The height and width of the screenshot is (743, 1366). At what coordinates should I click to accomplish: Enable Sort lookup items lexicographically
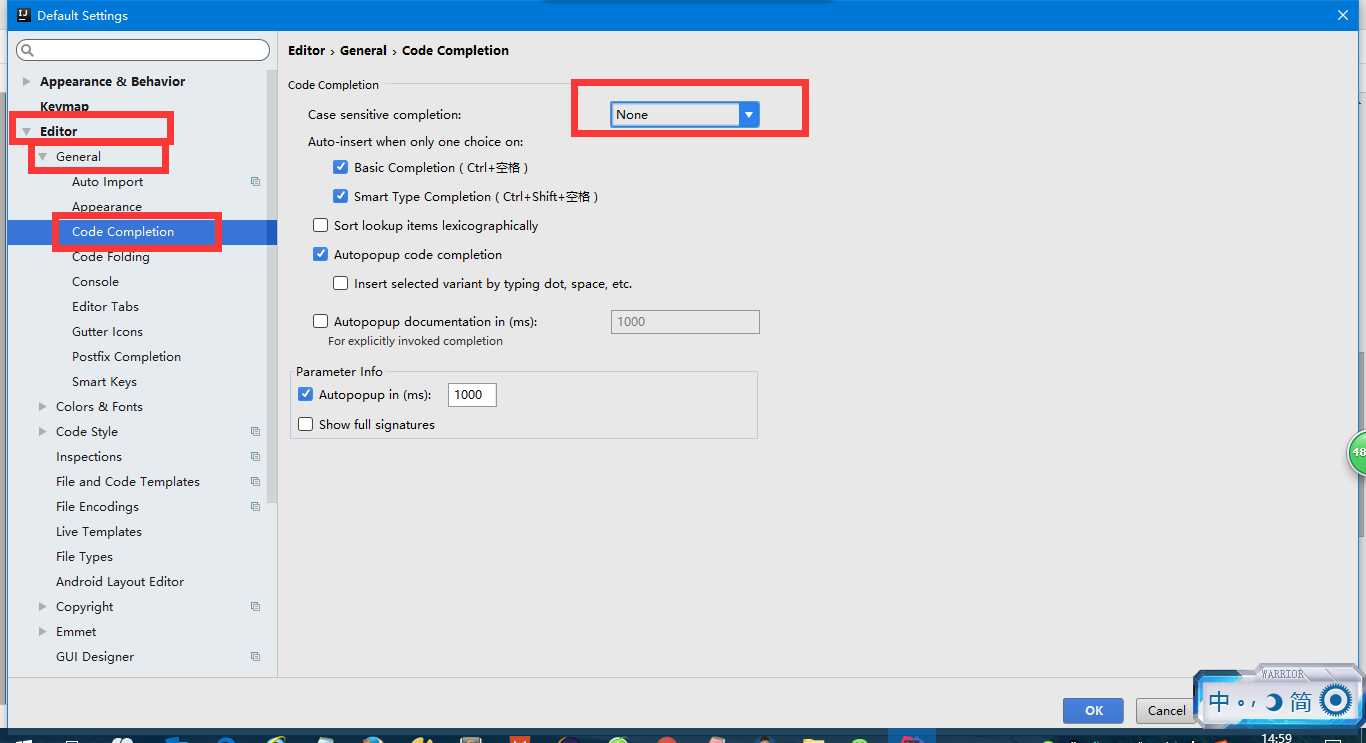click(320, 226)
